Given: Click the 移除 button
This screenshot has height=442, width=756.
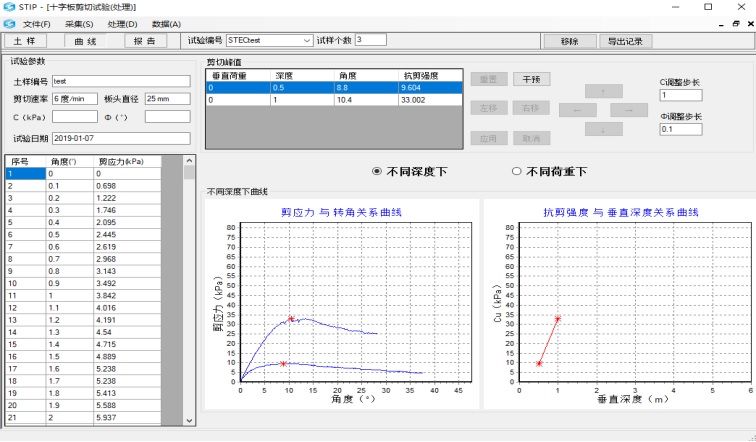Looking at the screenshot, I should [x=569, y=41].
